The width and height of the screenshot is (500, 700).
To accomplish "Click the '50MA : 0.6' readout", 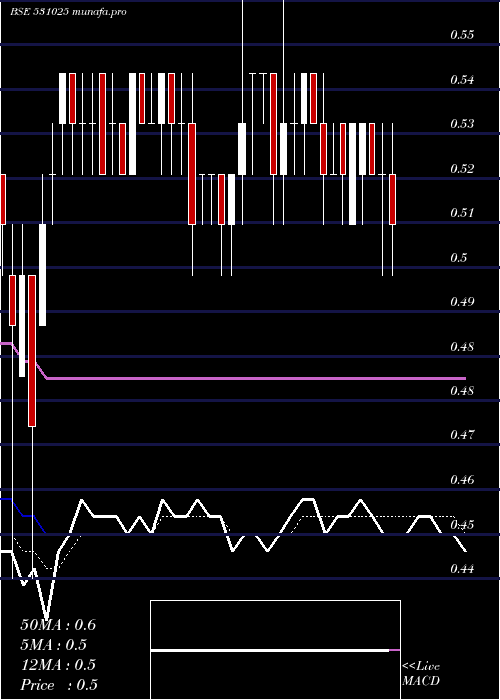I will [58, 625].
